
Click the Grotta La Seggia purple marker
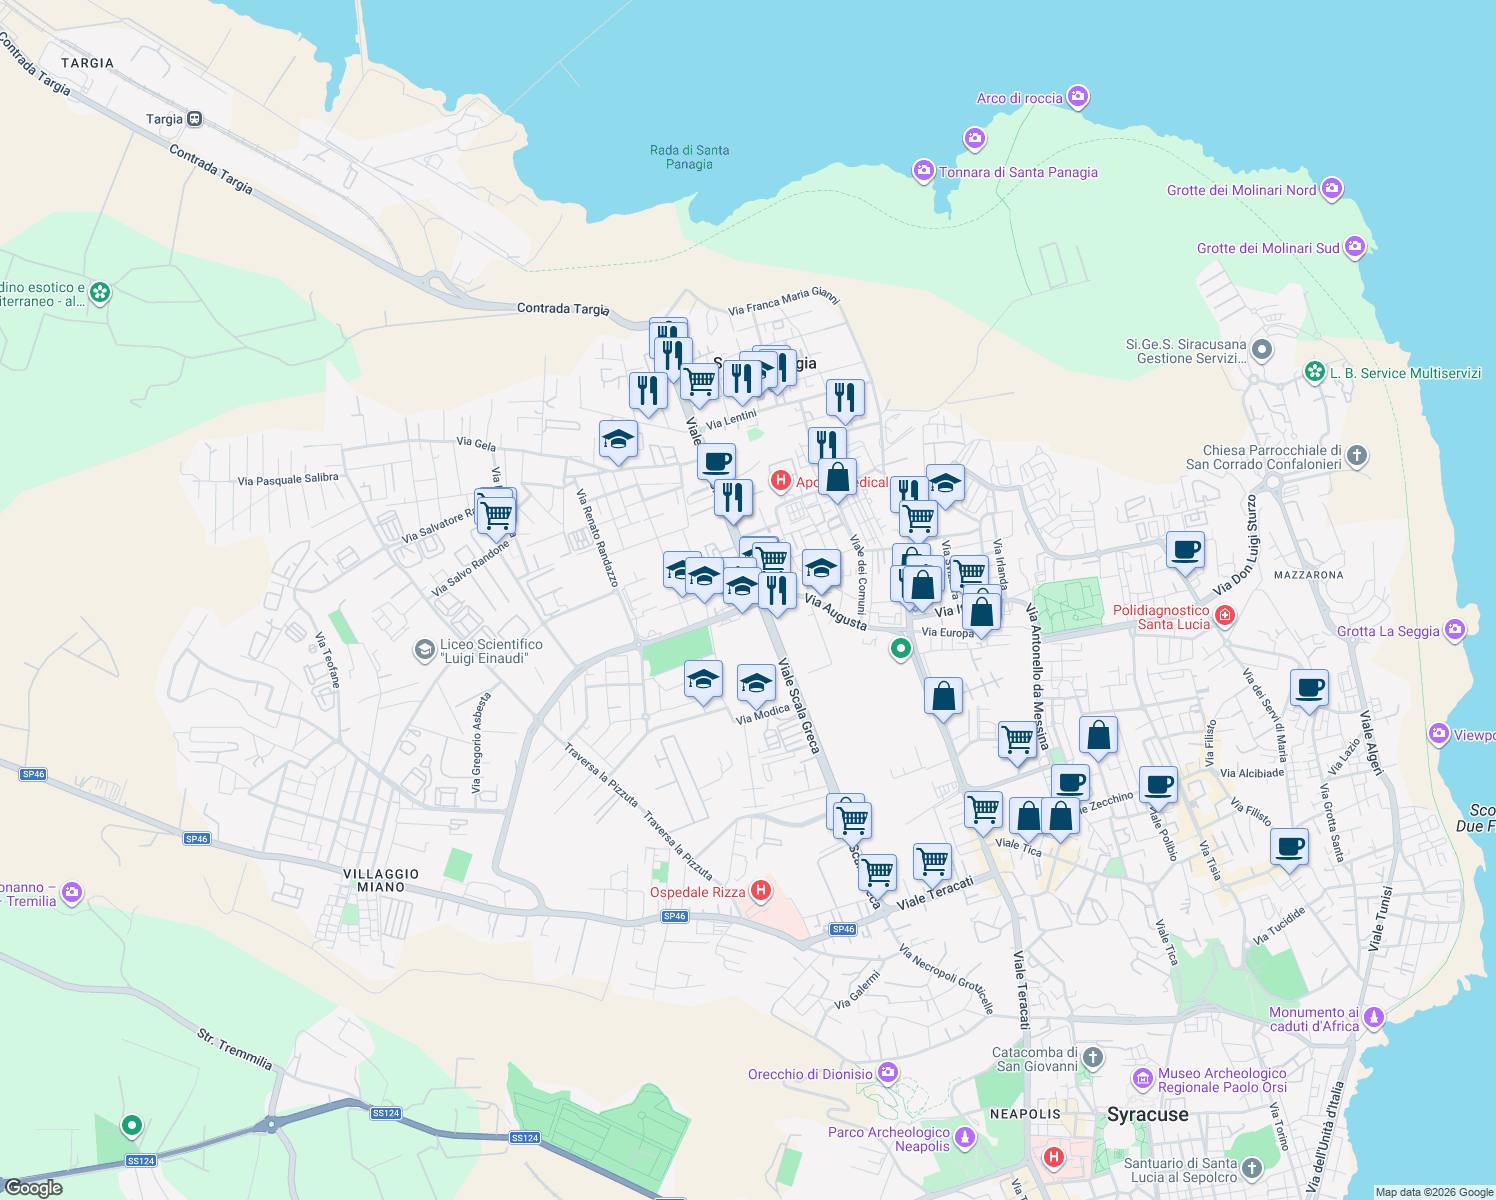click(1455, 630)
